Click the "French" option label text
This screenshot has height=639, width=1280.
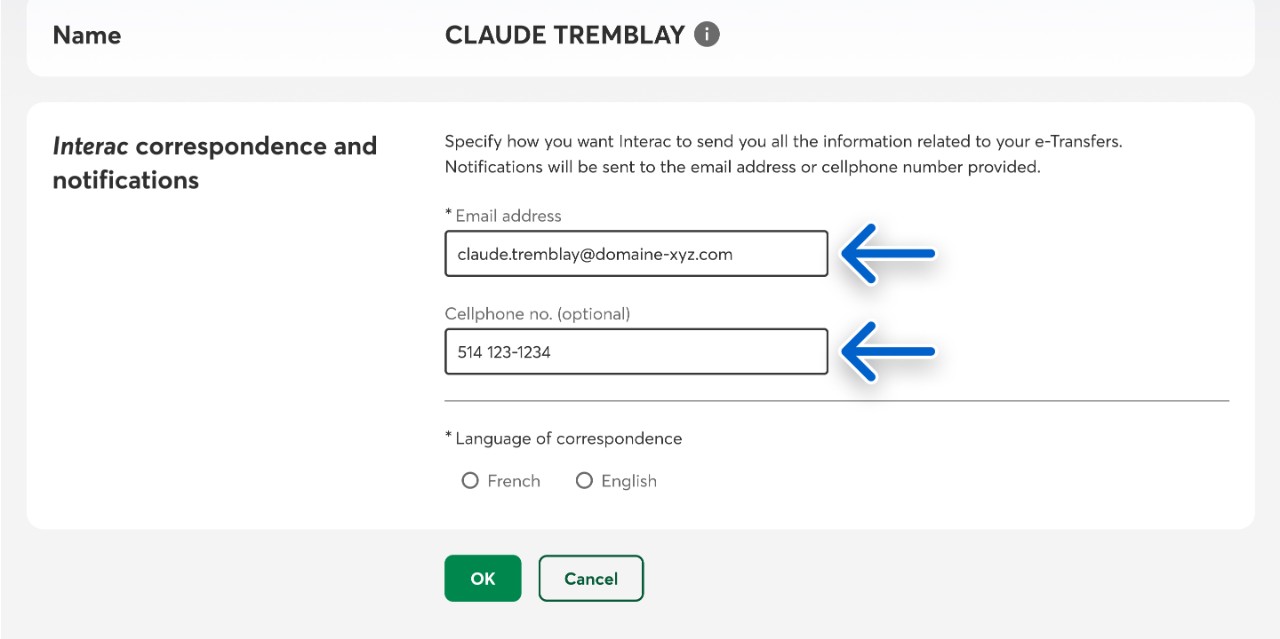click(514, 481)
